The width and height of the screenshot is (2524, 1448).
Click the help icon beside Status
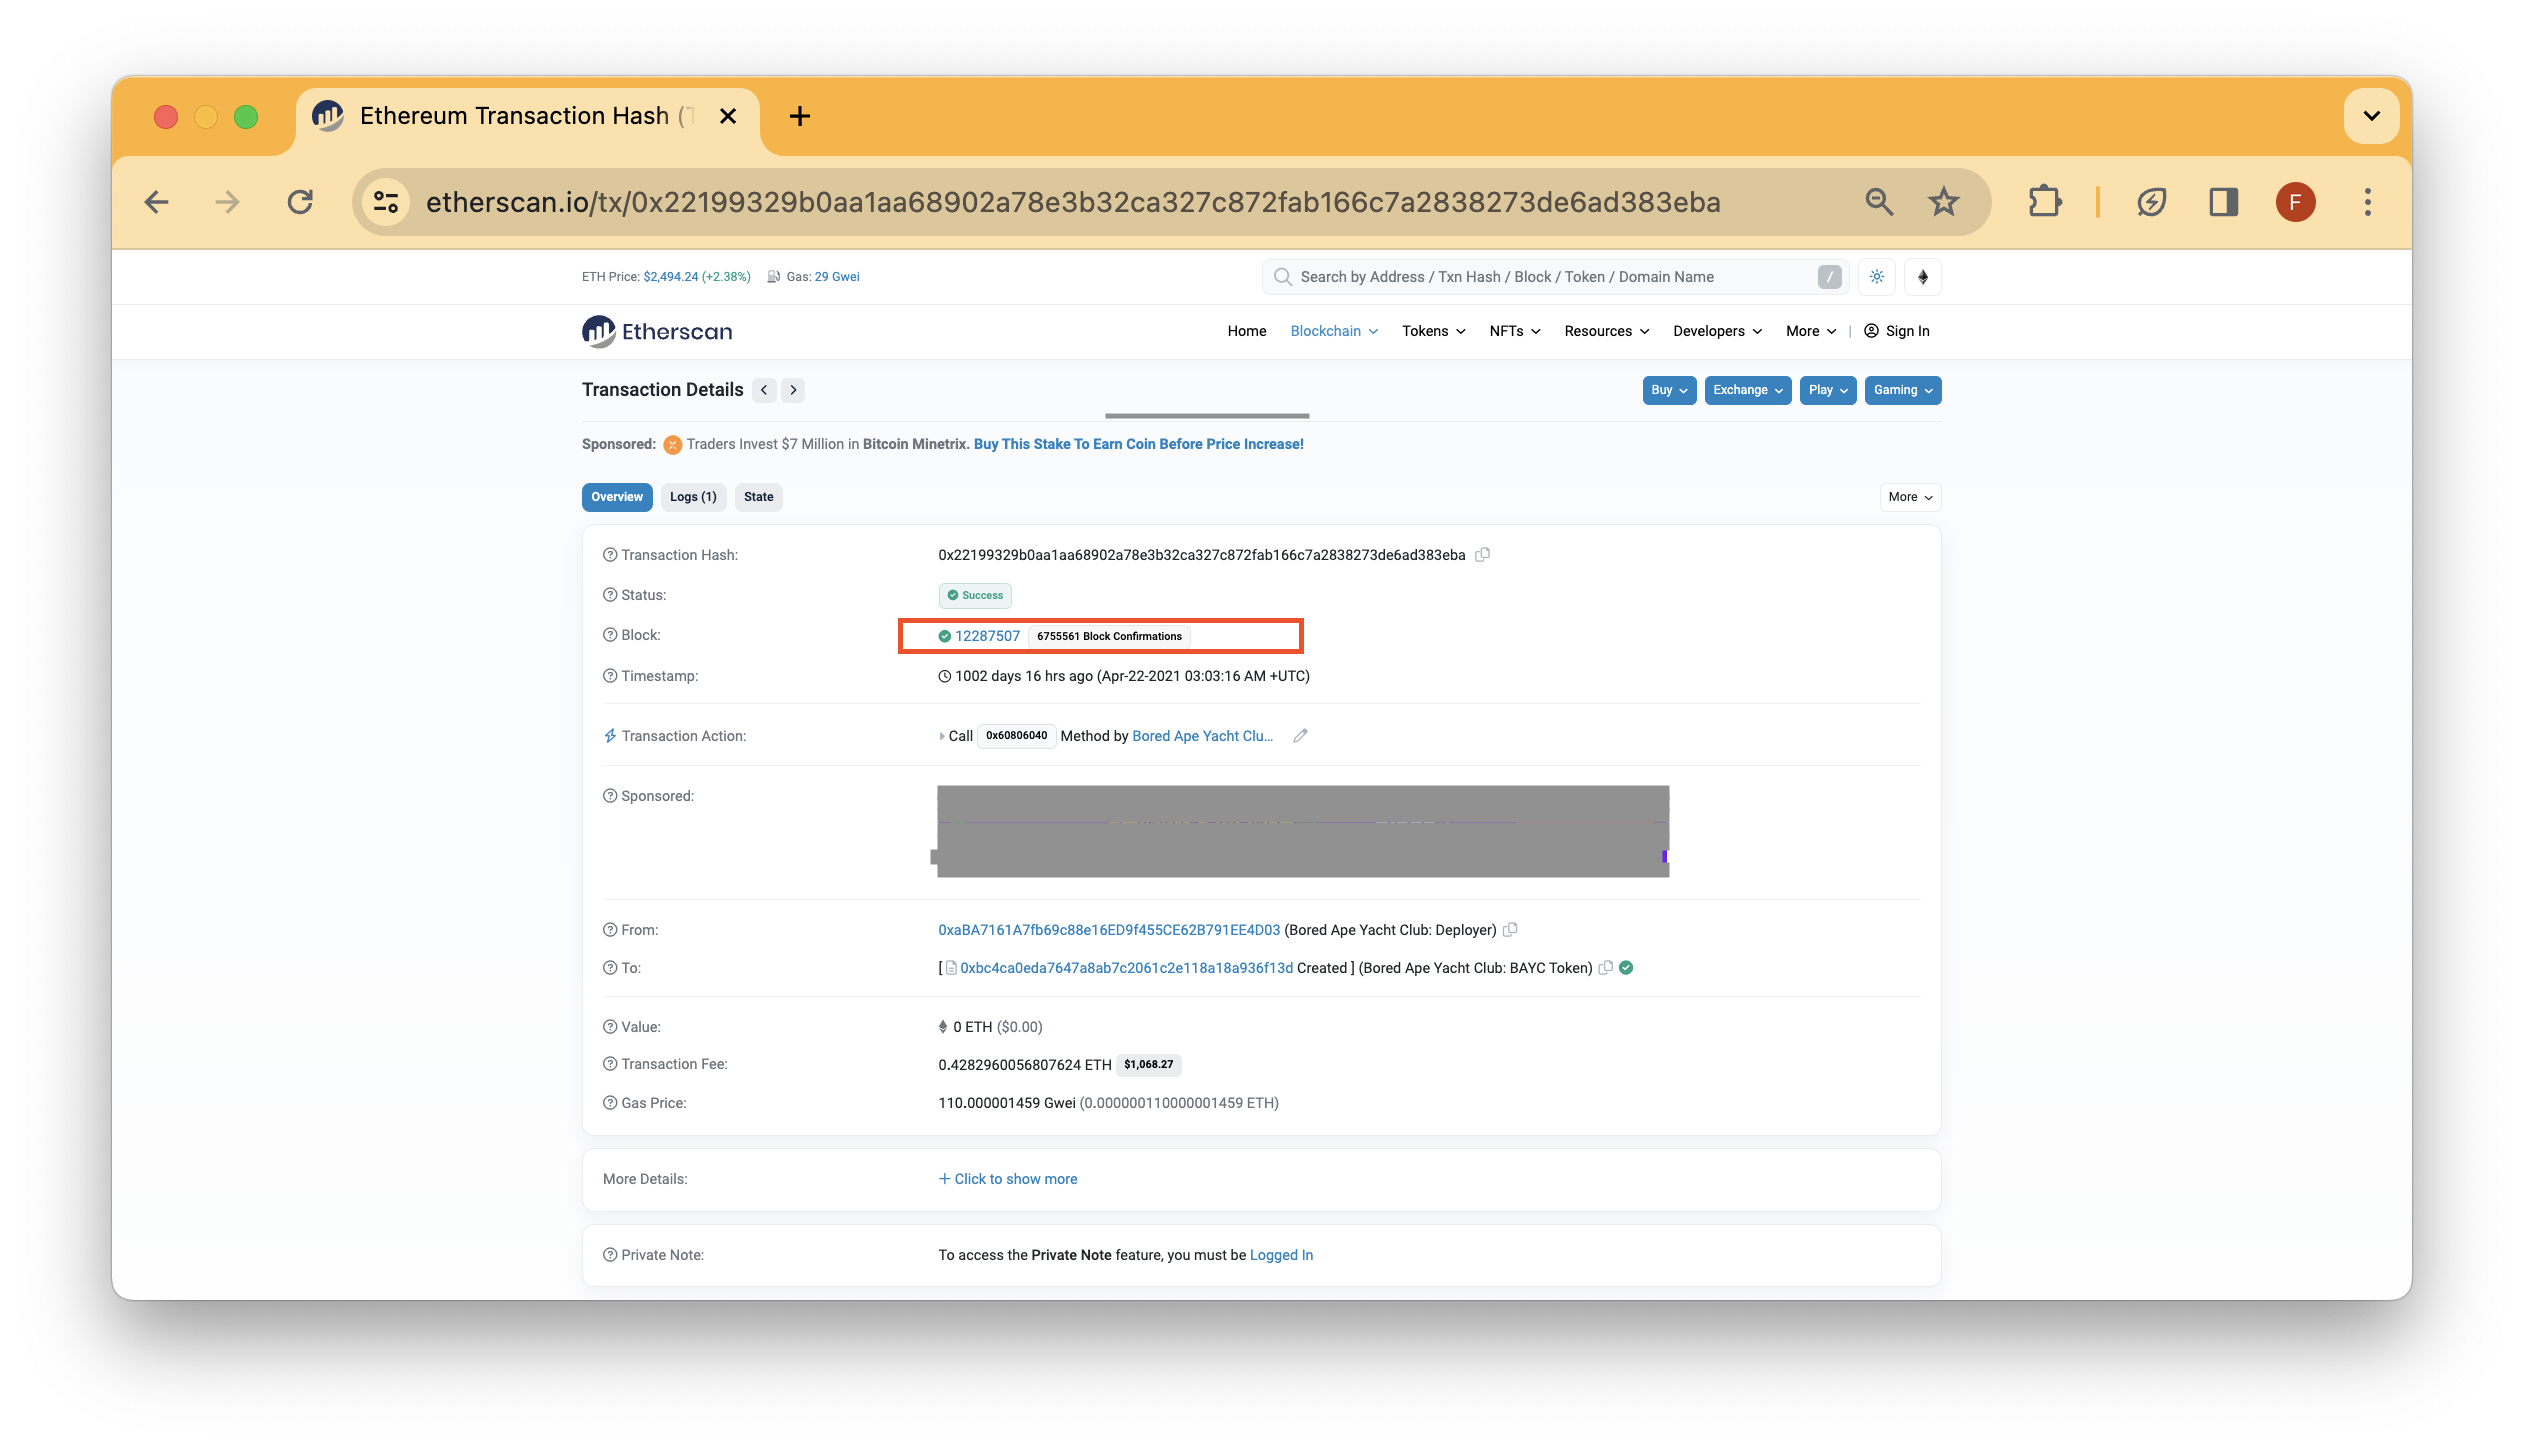[x=610, y=595]
